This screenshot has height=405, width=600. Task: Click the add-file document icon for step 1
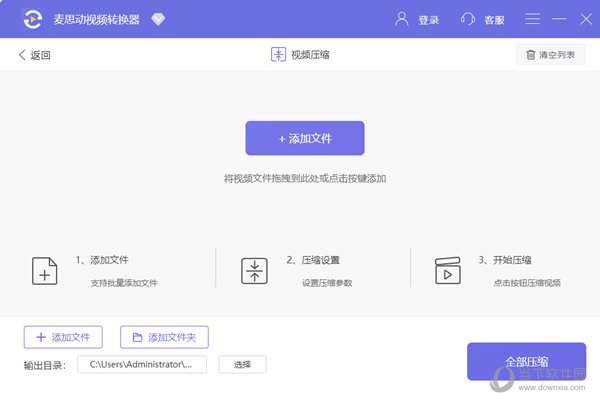(x=45, y=271)
